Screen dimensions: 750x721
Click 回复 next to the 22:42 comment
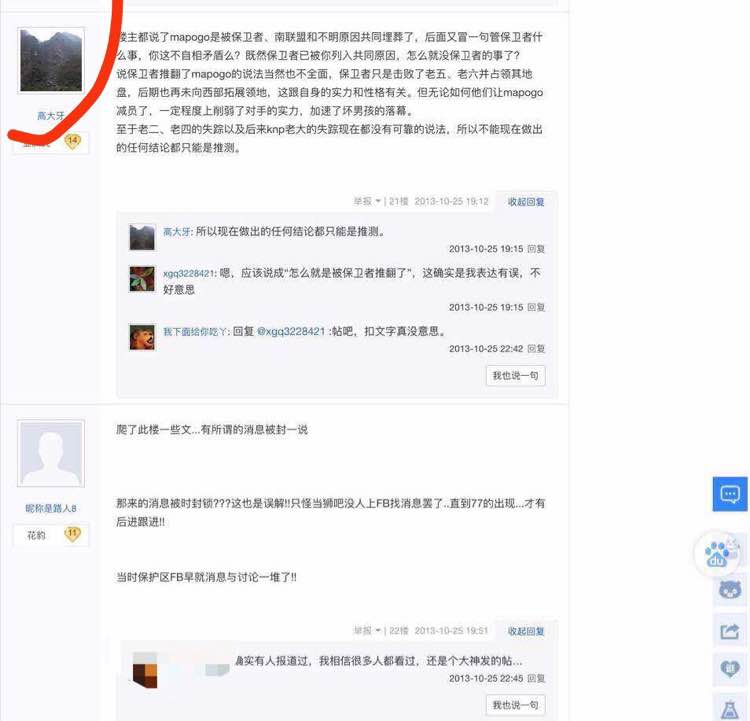point(536,349)
